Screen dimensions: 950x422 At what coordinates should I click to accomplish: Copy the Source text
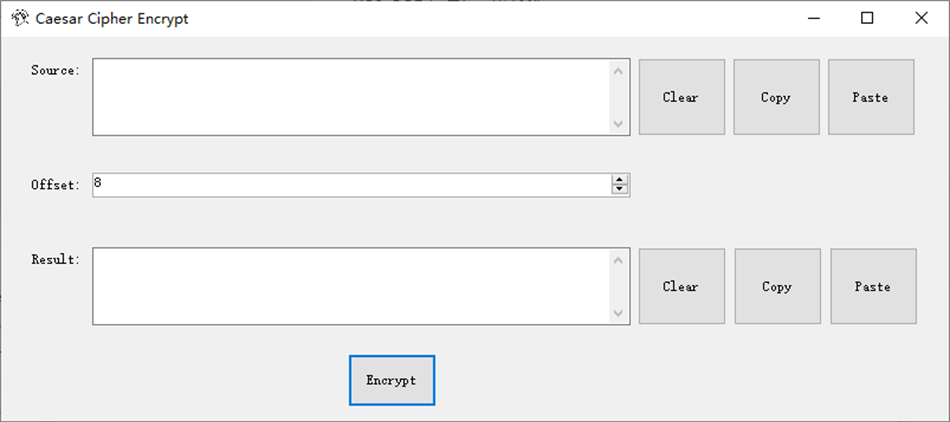[776, 97]
